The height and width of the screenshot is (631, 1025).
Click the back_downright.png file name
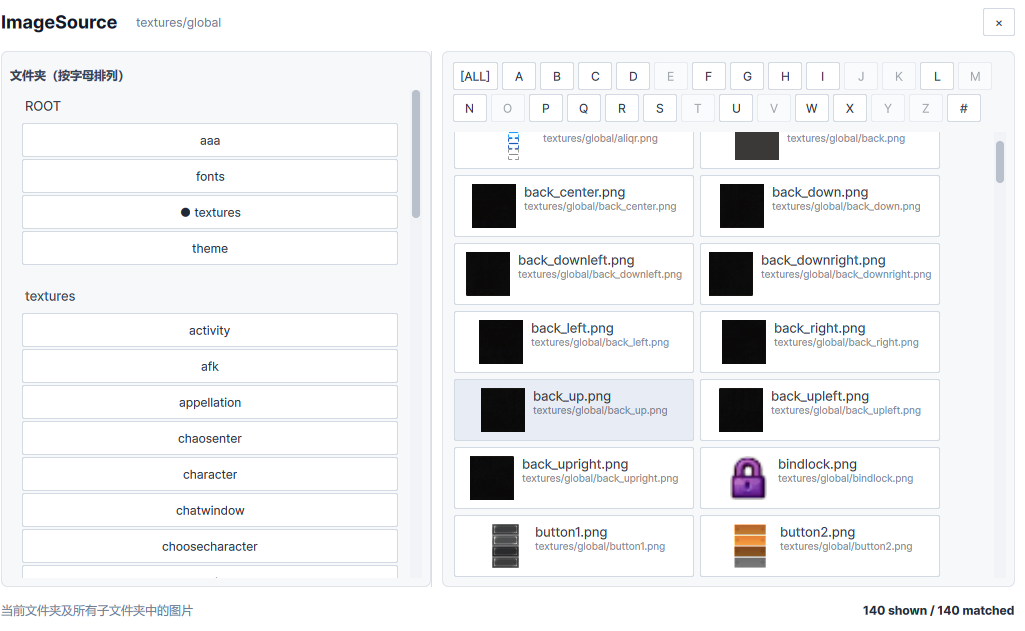(823, 260)
